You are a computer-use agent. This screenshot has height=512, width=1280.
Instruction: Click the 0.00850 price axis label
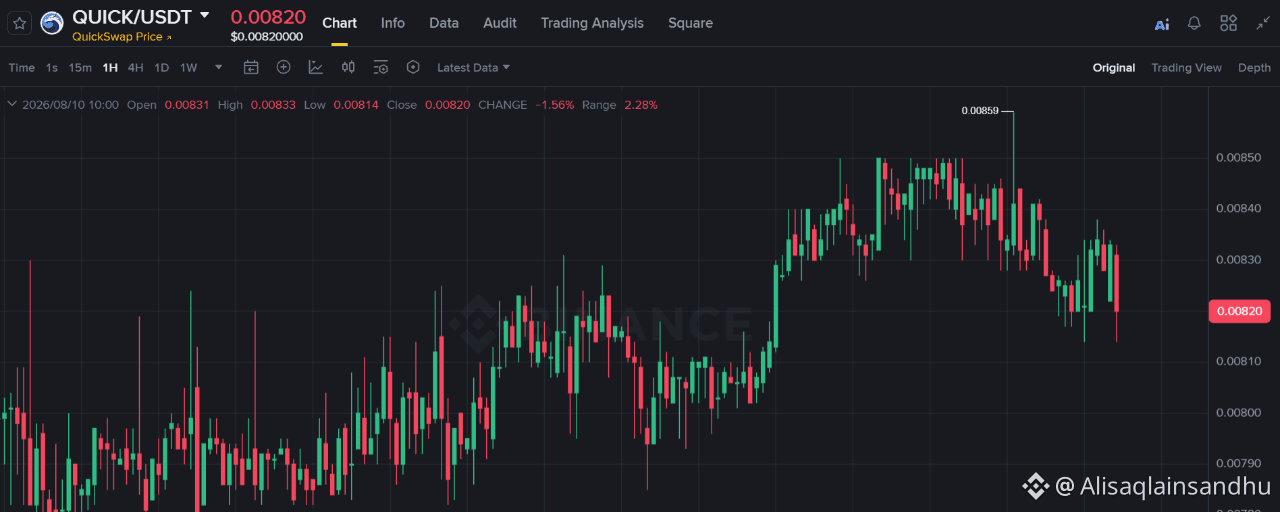(1238, 158)
